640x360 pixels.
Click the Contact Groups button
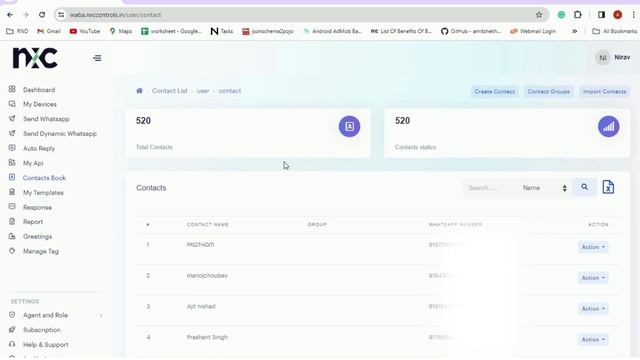tap(549, 91)
